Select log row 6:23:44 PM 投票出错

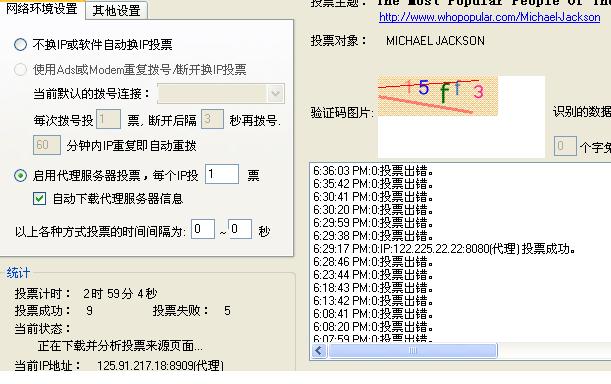pos(373,275)
